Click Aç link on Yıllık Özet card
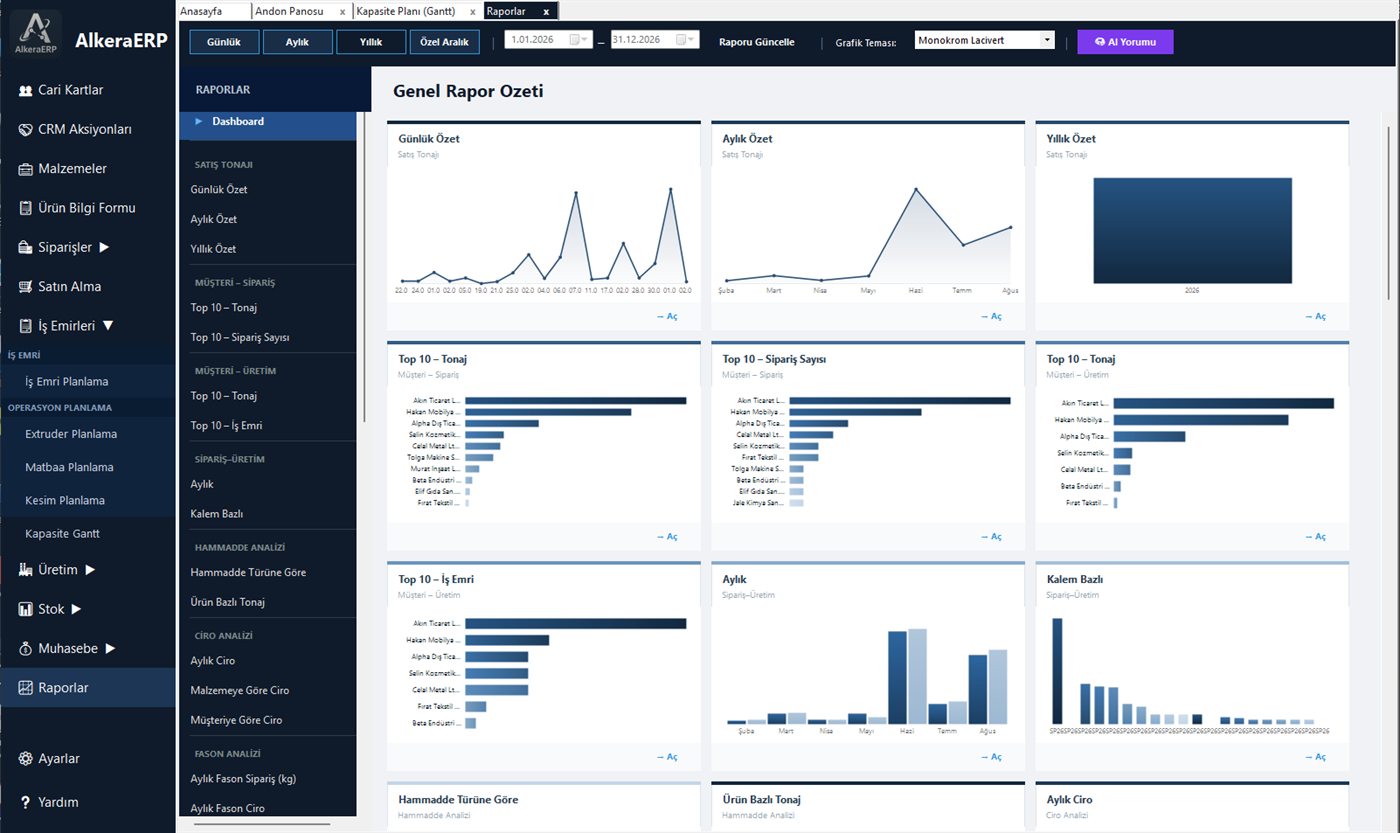 pos(1315,316)
